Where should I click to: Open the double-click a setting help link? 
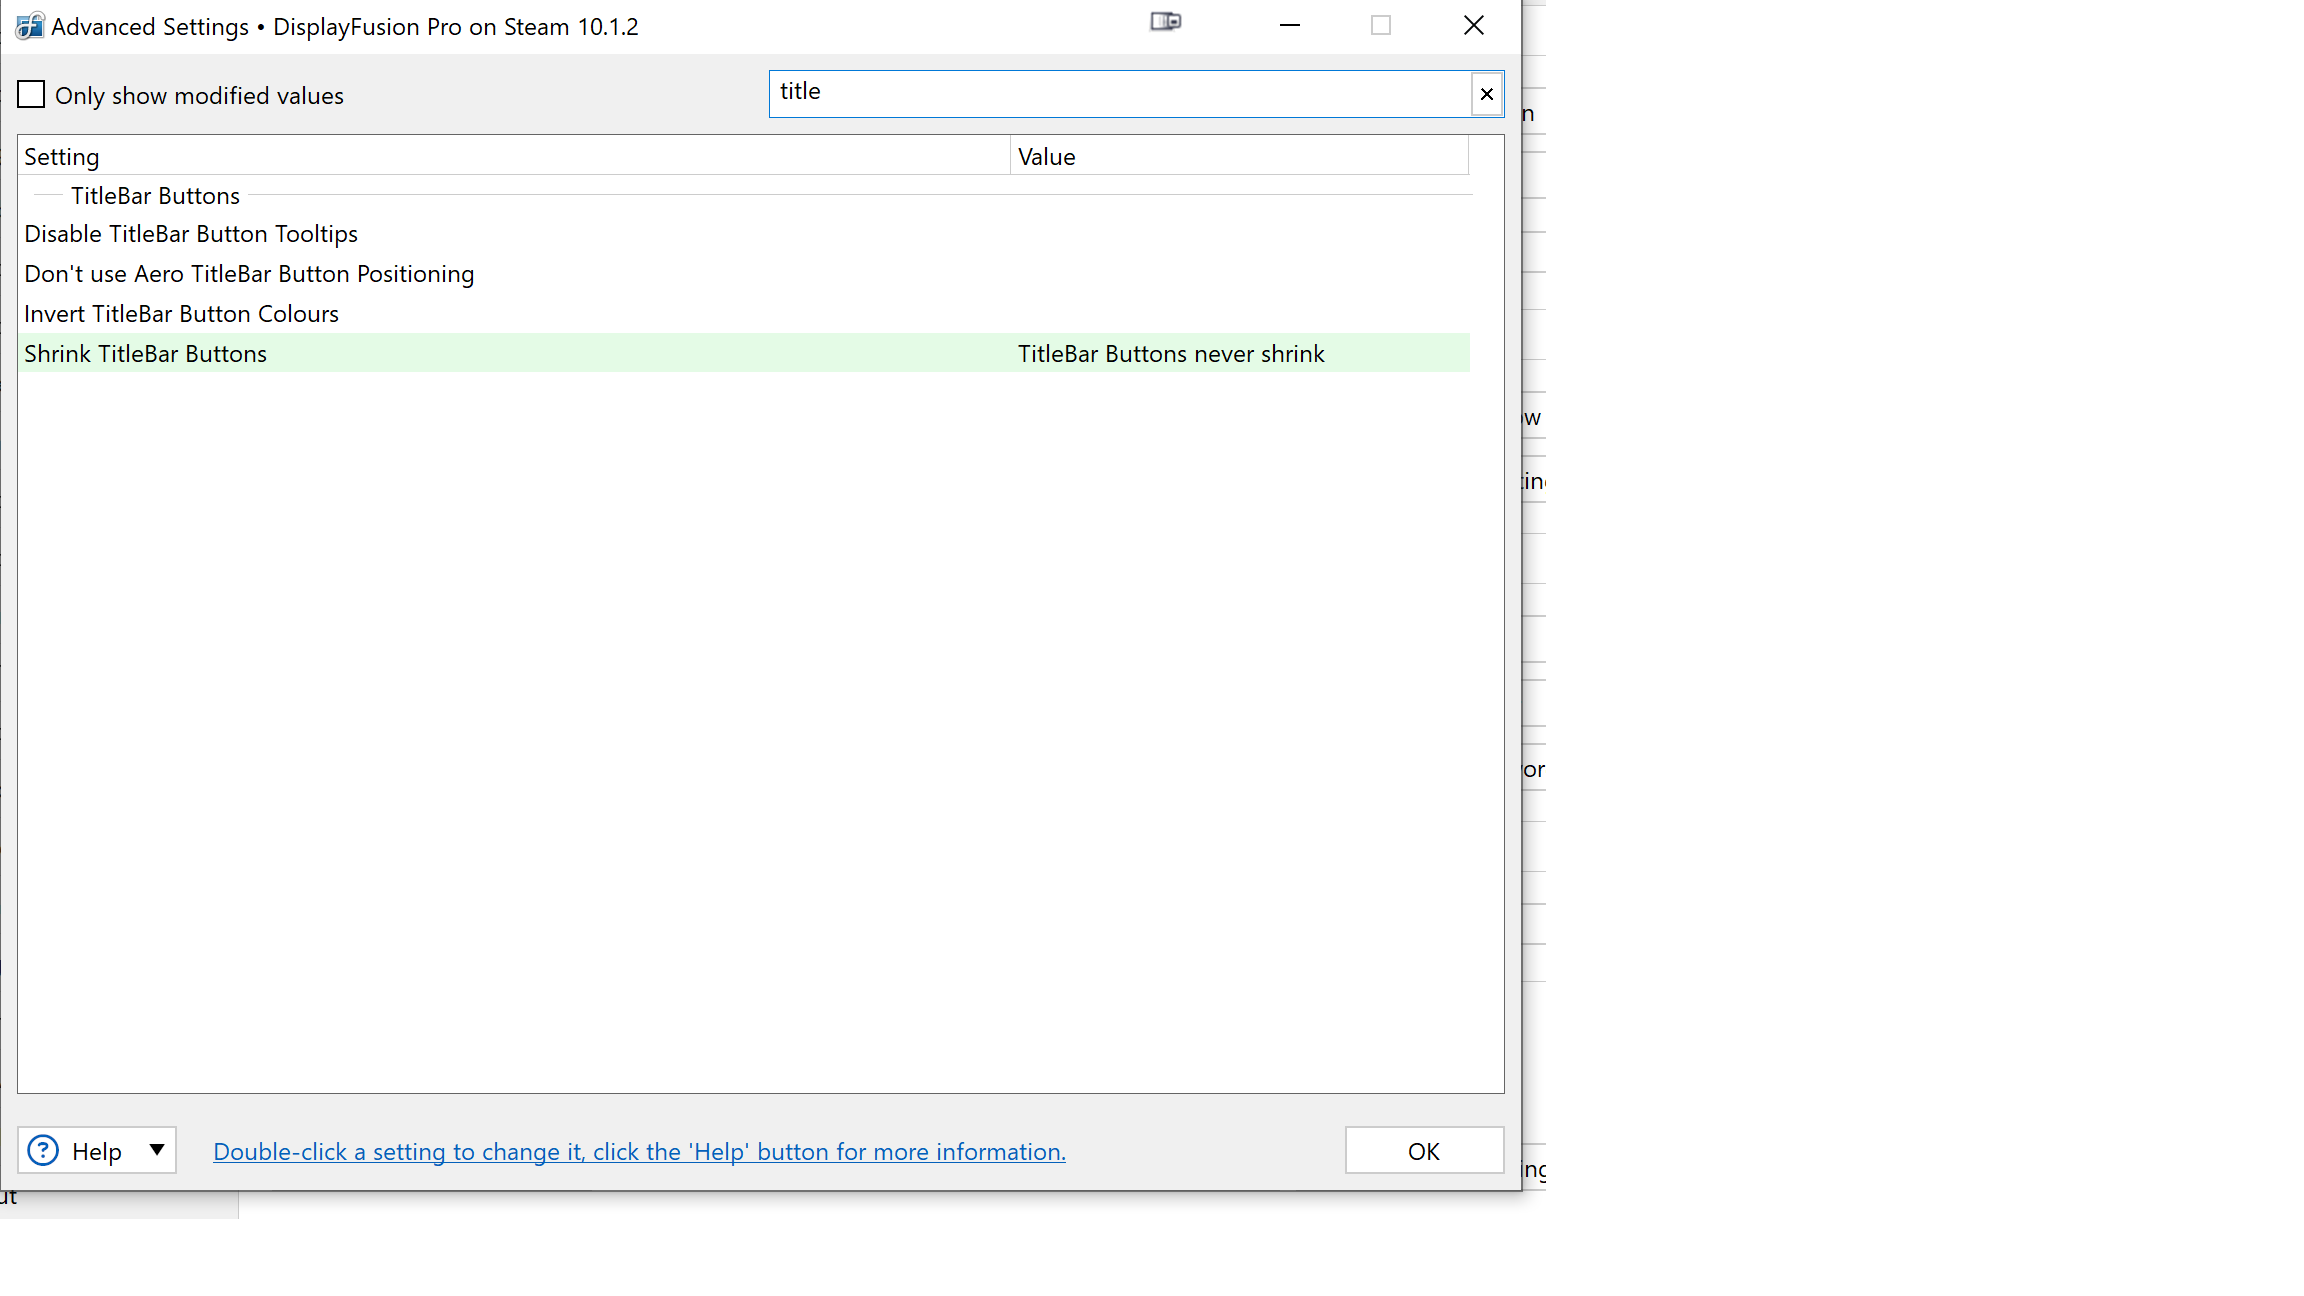[639, 1152]
